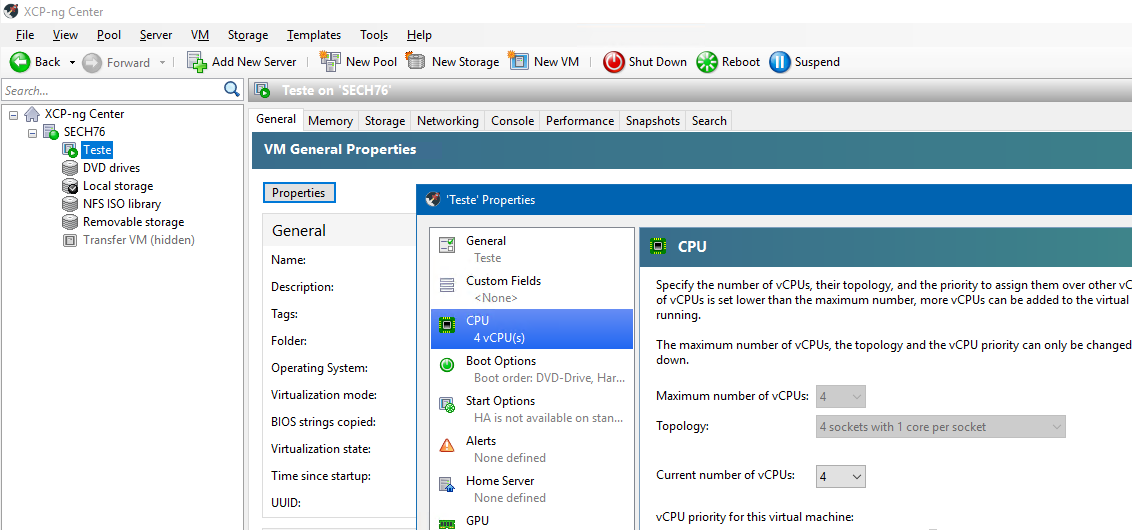Collapse the XCP-ng Center tree node
1132x530 pixels.
pyautogui.click(x=14, y=114)
